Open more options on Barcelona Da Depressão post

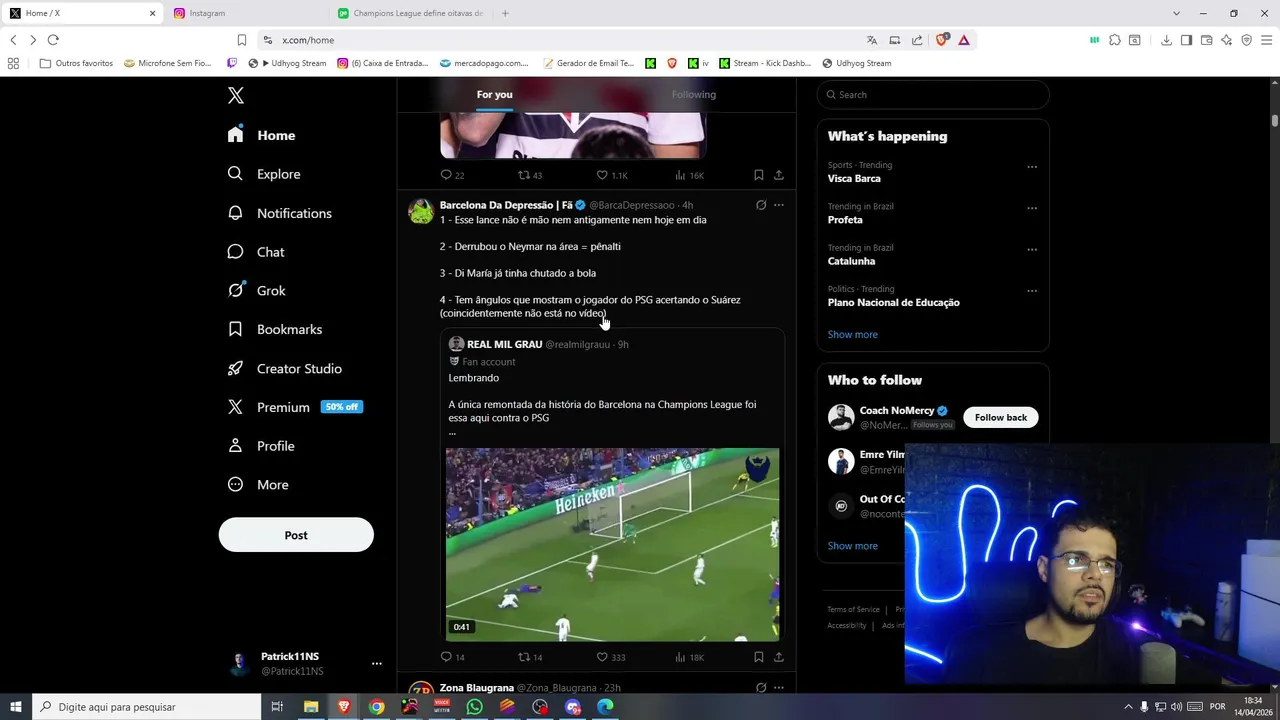779,205
